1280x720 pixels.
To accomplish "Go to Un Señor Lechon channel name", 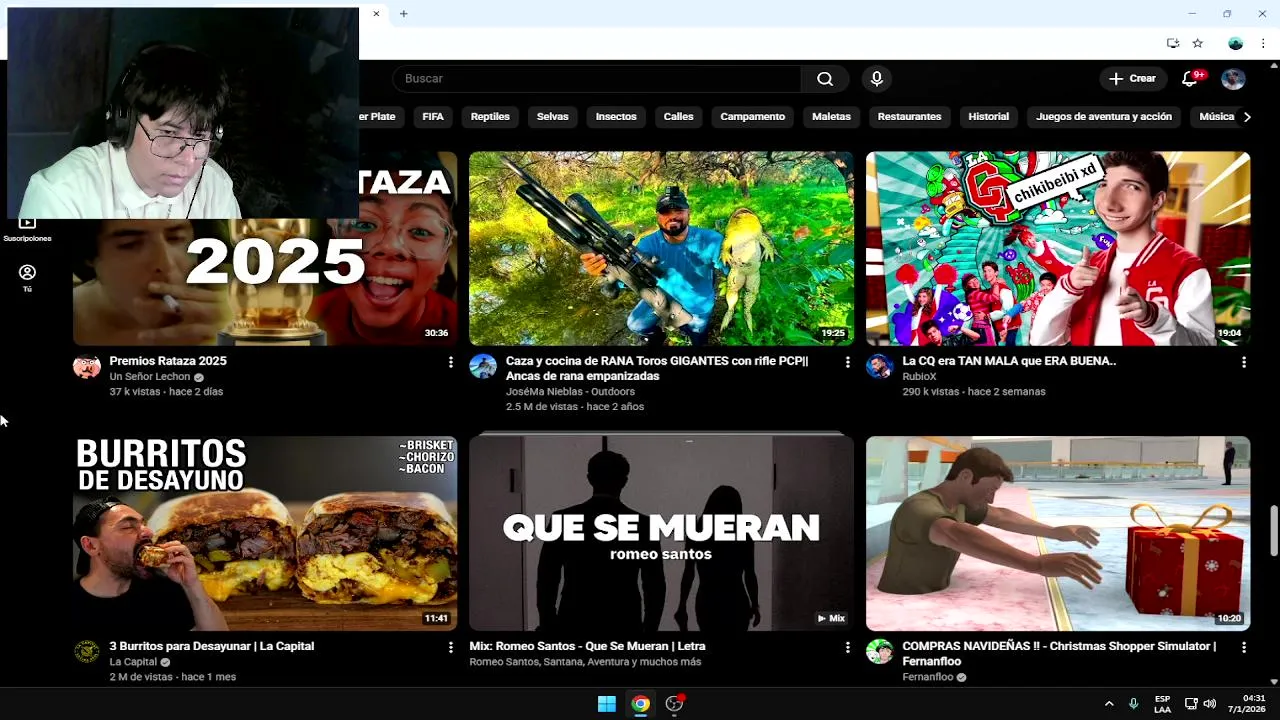I will tap(150, 377).
